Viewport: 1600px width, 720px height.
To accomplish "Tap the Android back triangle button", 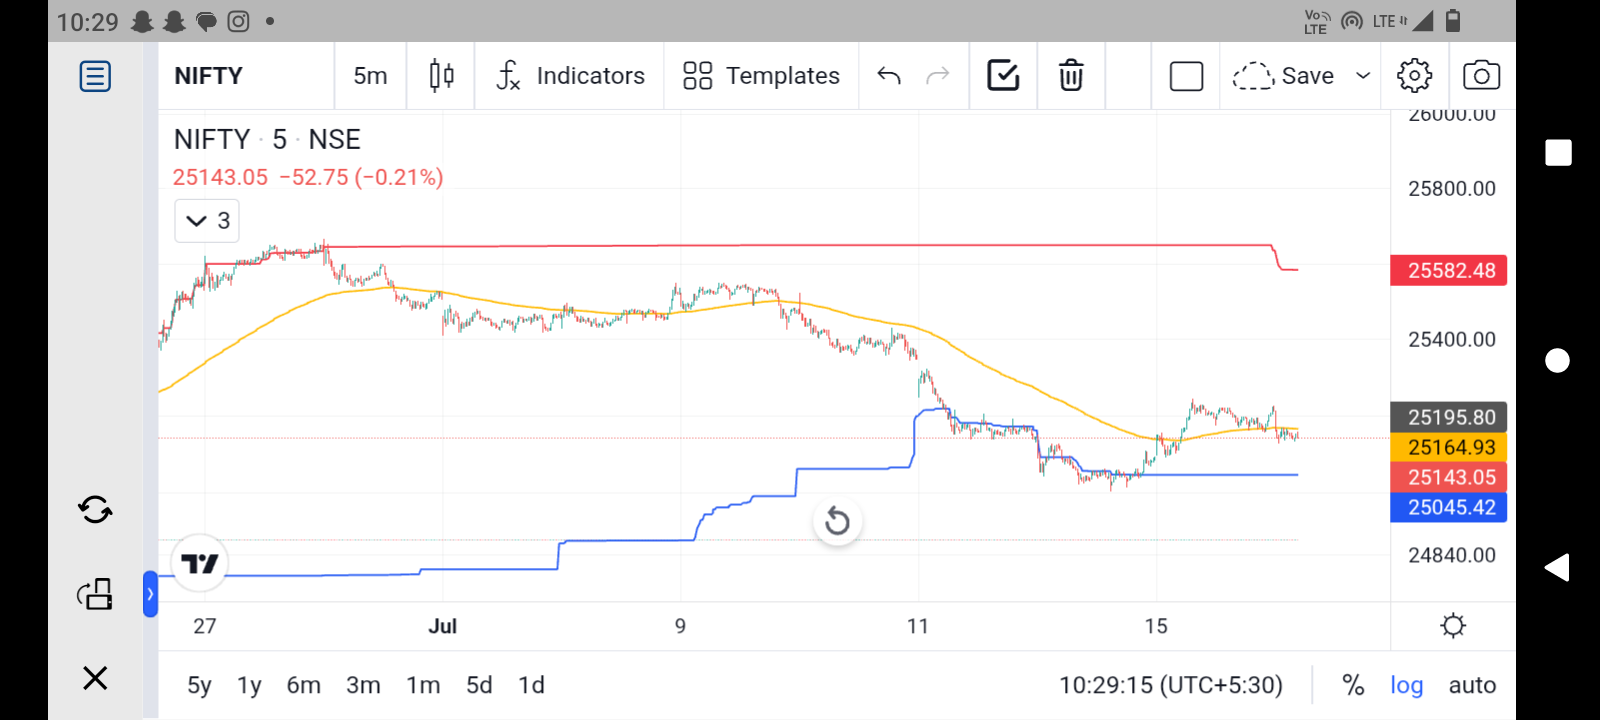I will point(1557,568).
